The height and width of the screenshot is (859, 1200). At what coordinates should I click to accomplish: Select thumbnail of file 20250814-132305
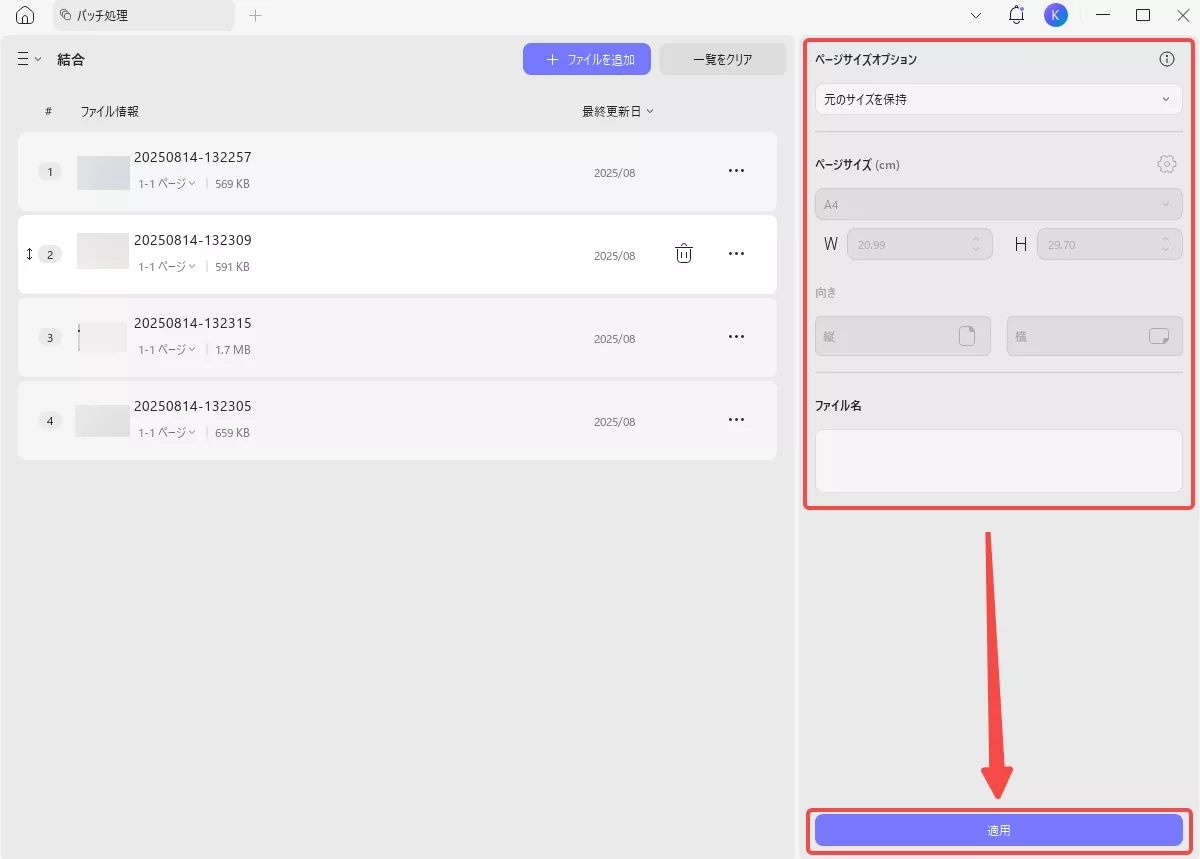[103, 420]
